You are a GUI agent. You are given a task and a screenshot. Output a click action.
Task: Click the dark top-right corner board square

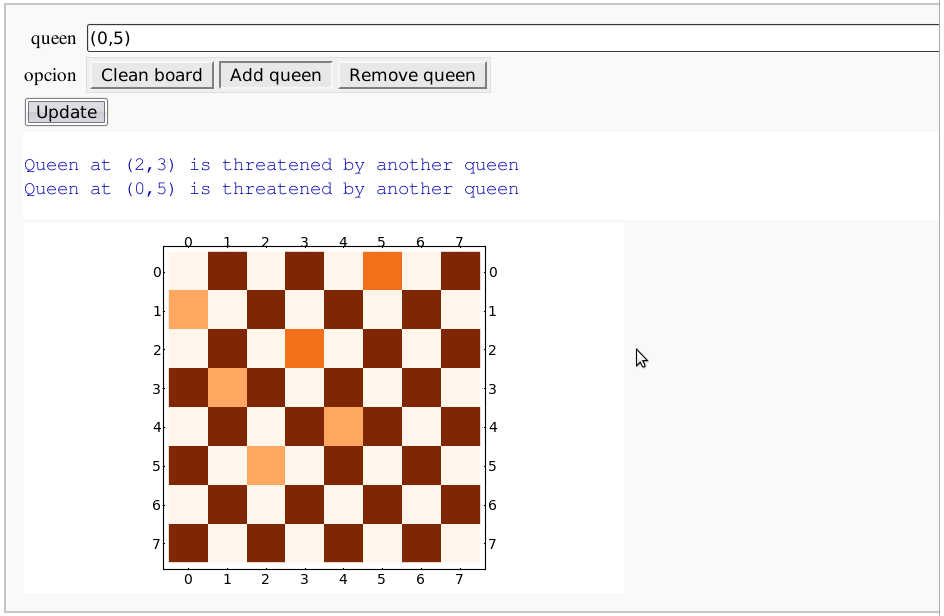pos(461,271)
